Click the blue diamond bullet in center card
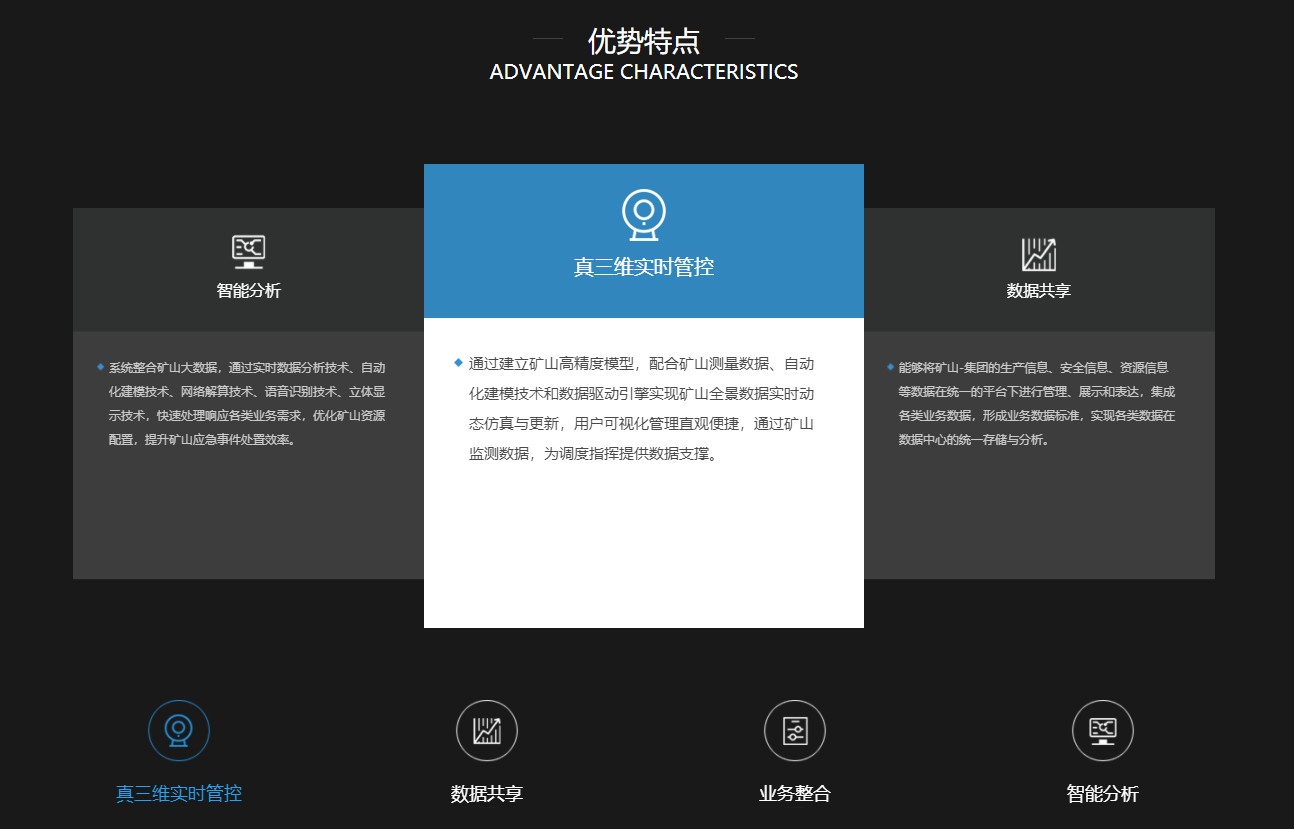Viewport: 1294px width, 829px height. [x=458, y=362]
